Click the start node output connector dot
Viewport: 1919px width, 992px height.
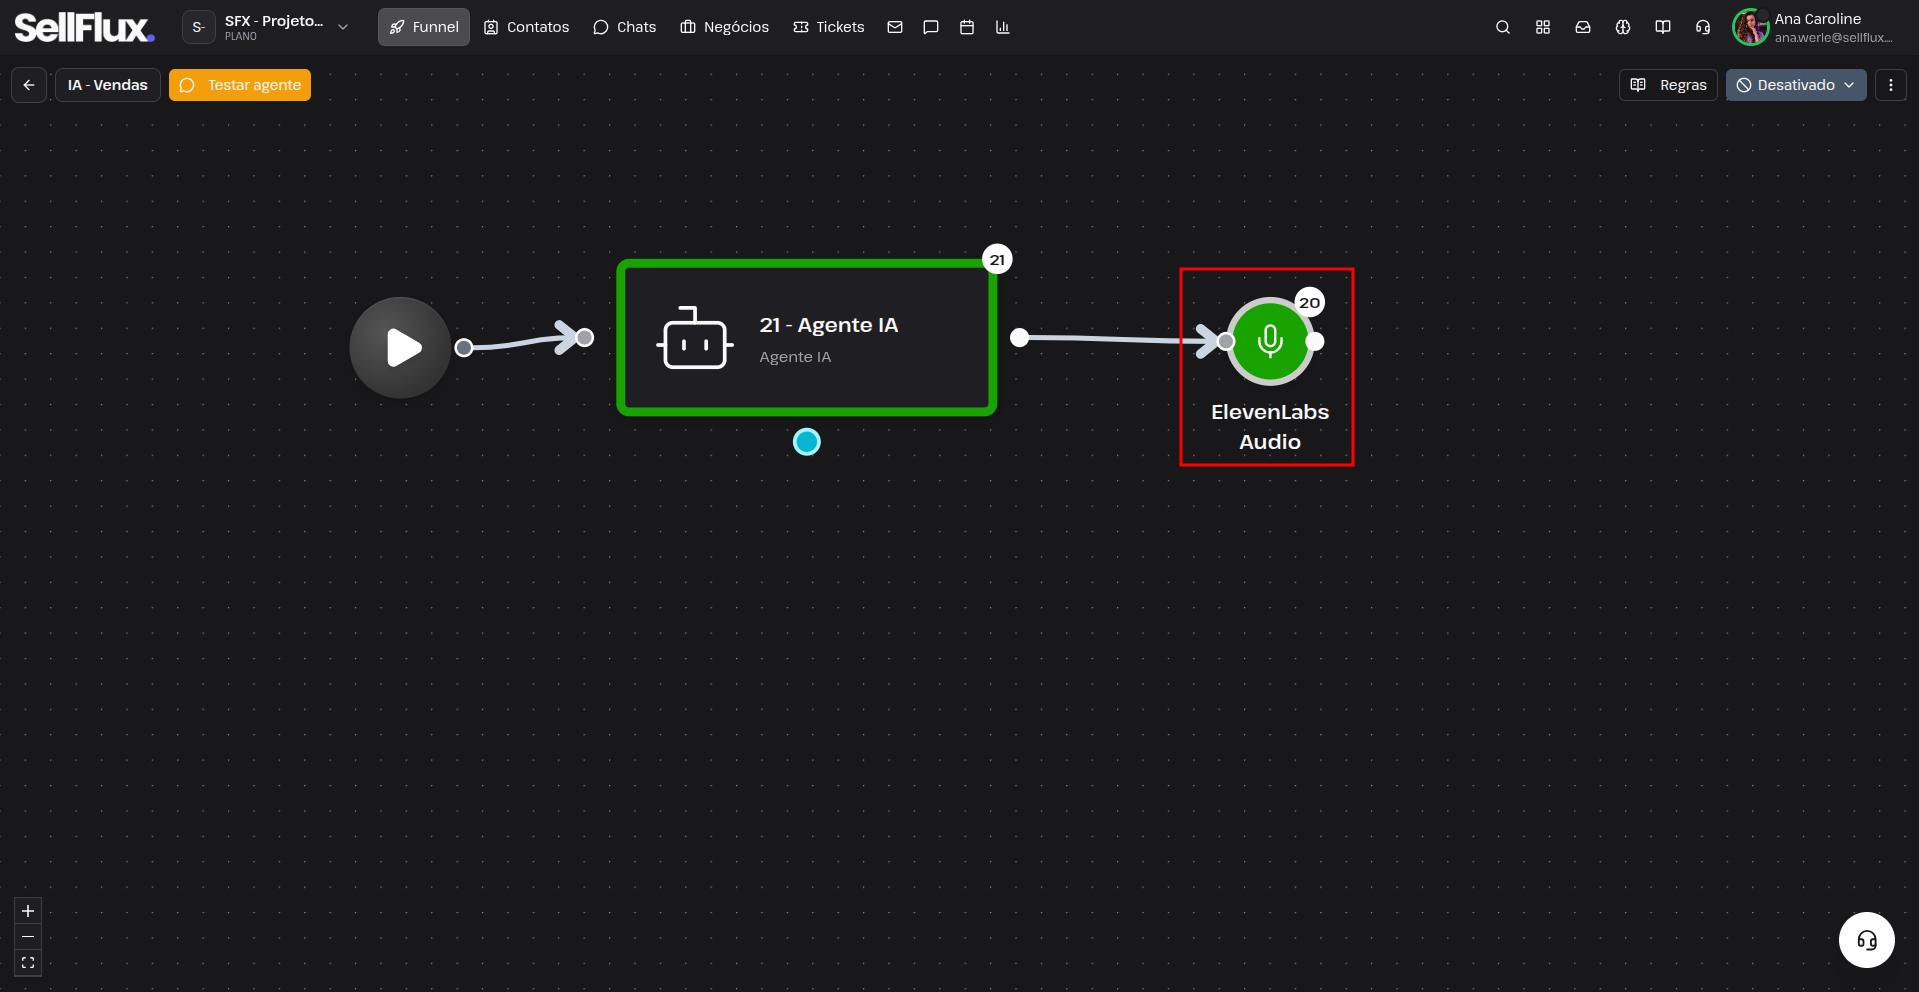(464, 348)
